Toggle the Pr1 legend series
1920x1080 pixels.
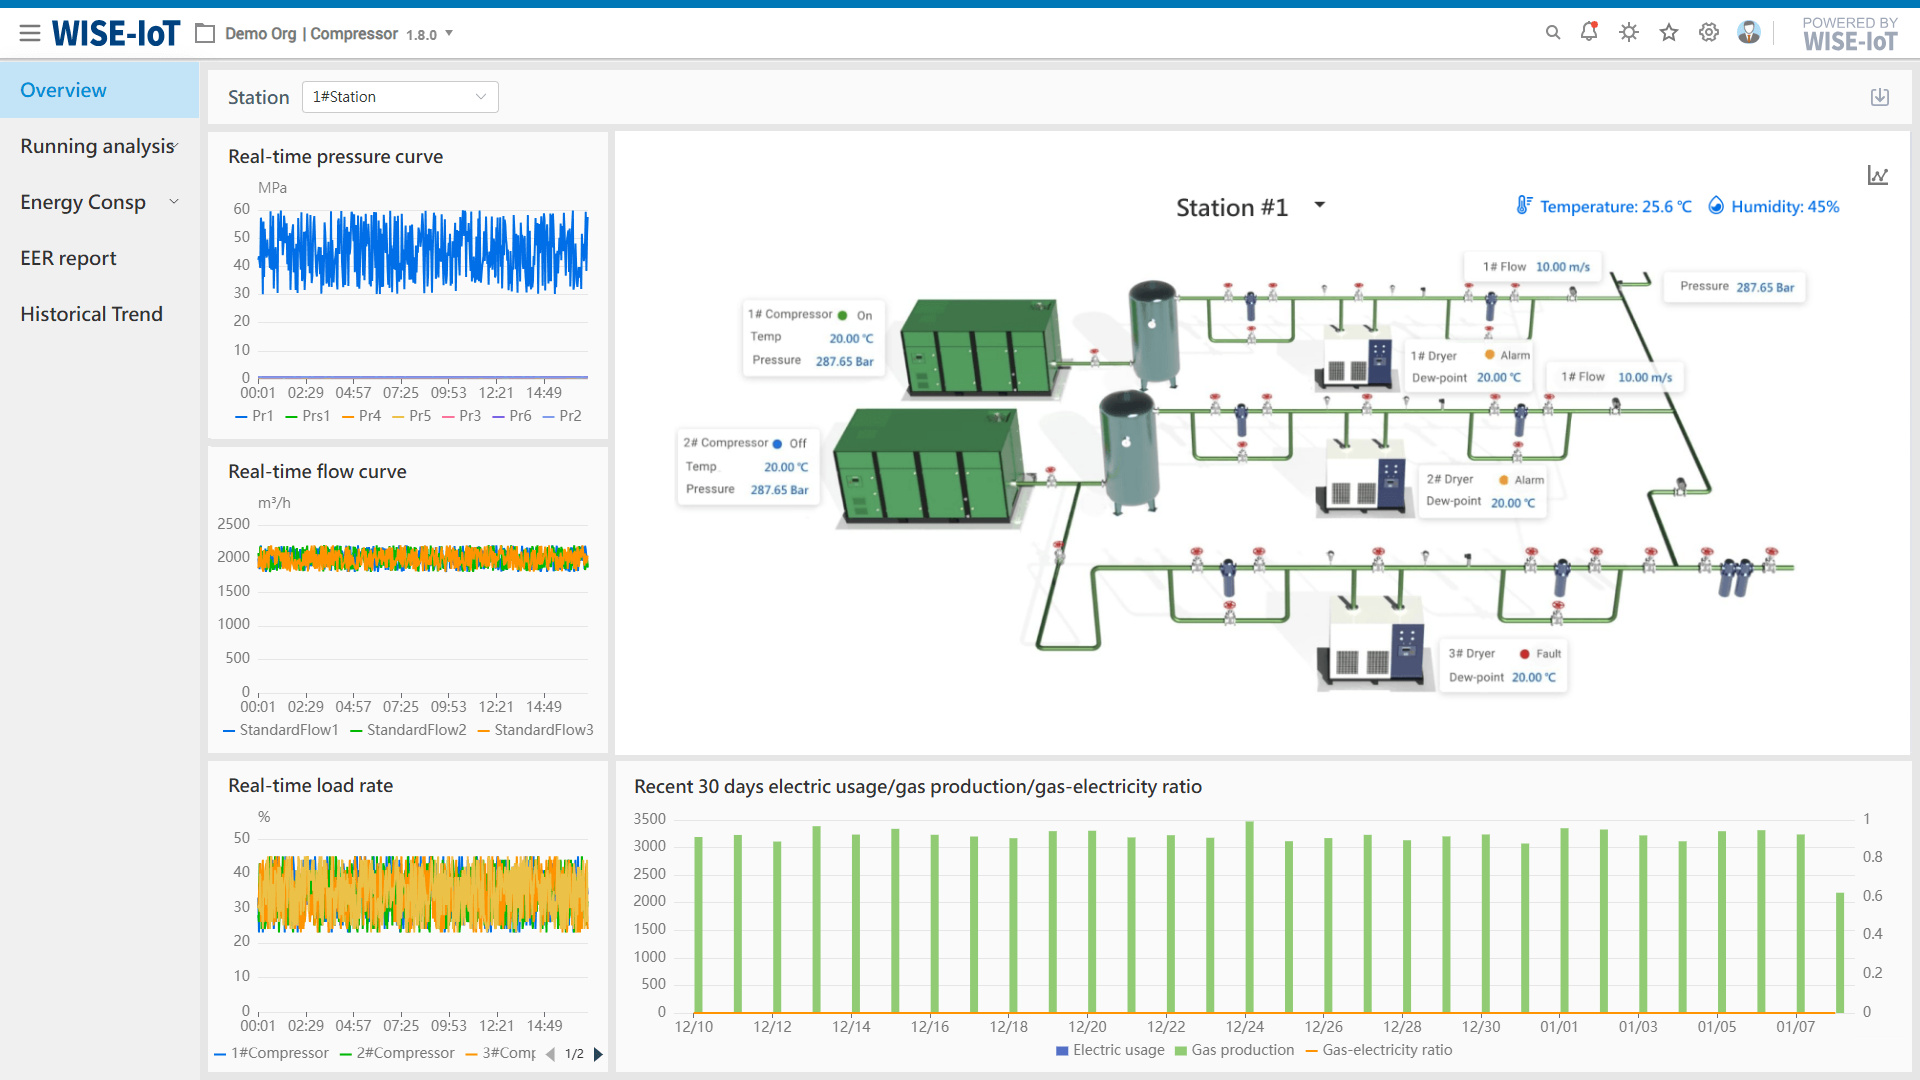point(254,416)
